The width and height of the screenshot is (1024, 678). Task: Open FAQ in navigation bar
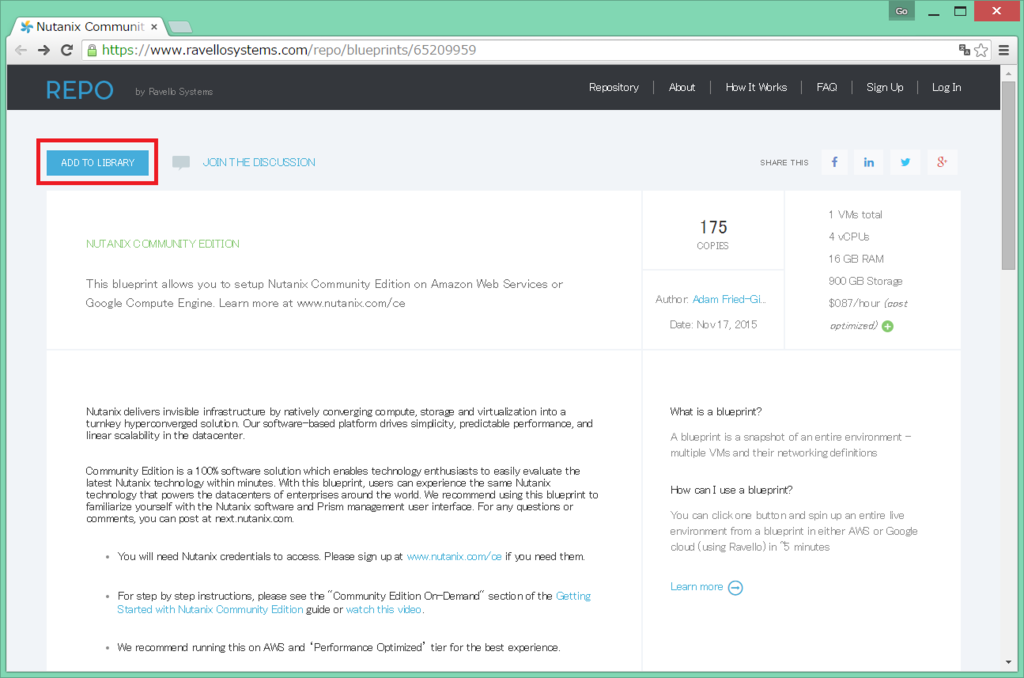point(827,88)
